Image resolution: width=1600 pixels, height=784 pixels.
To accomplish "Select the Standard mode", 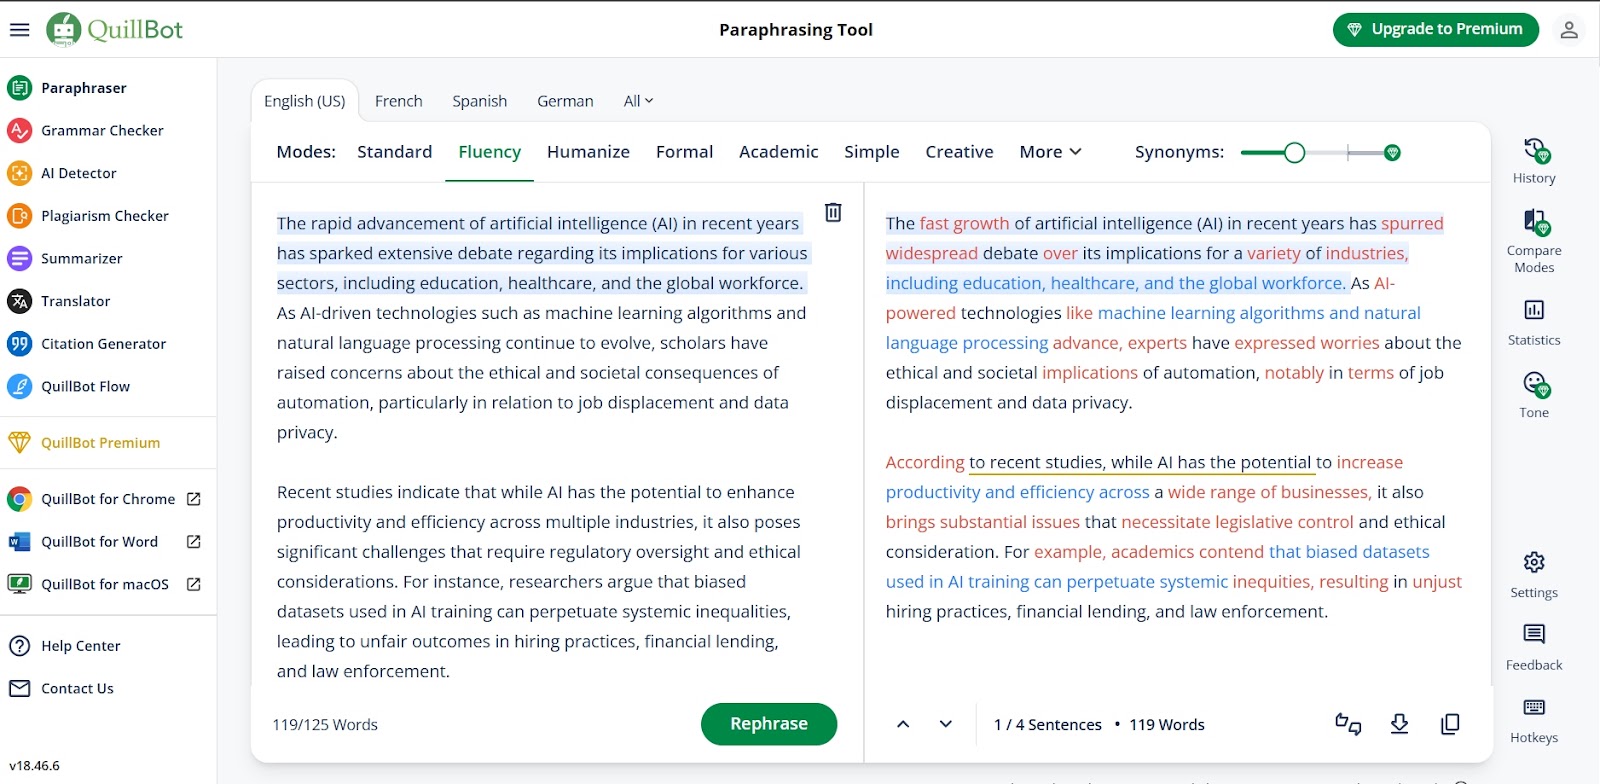I will point(395,152).
